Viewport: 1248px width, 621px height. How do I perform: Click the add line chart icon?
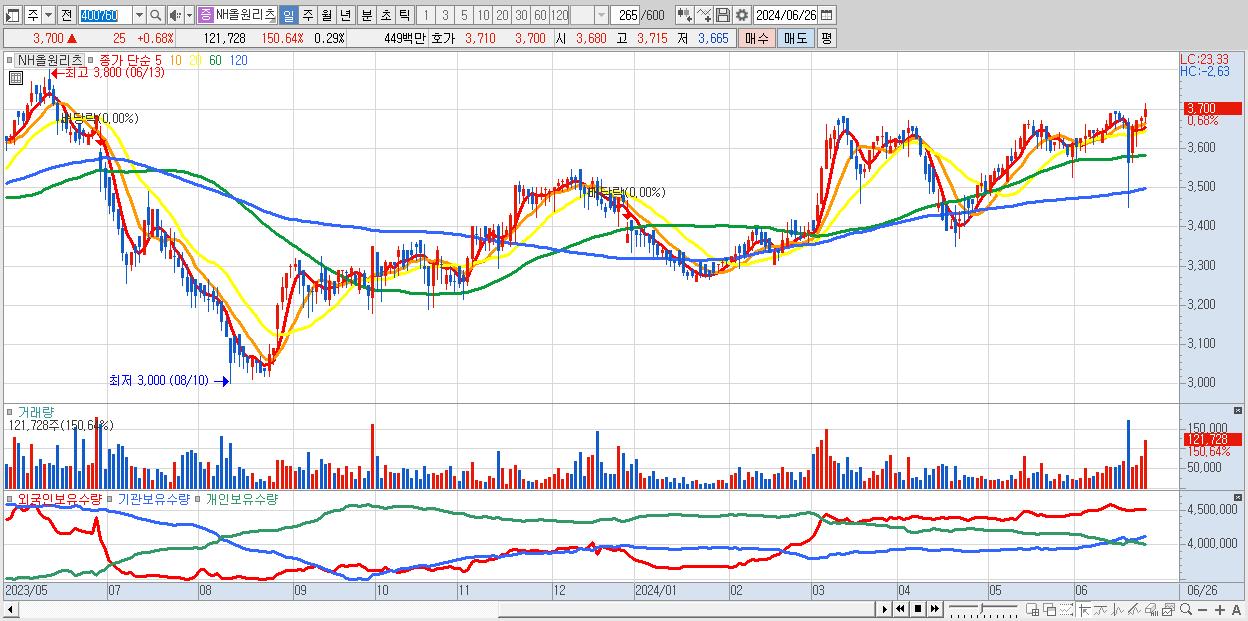tap(704, 15)
